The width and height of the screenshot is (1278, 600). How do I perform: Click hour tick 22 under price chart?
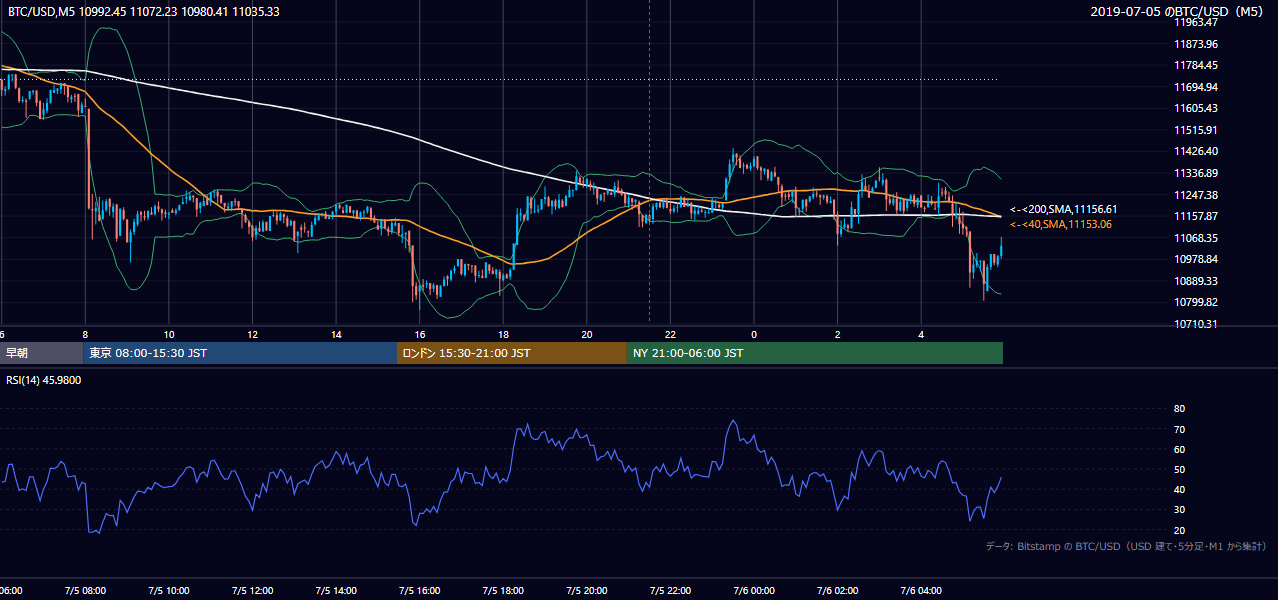[x=670, y=335]
